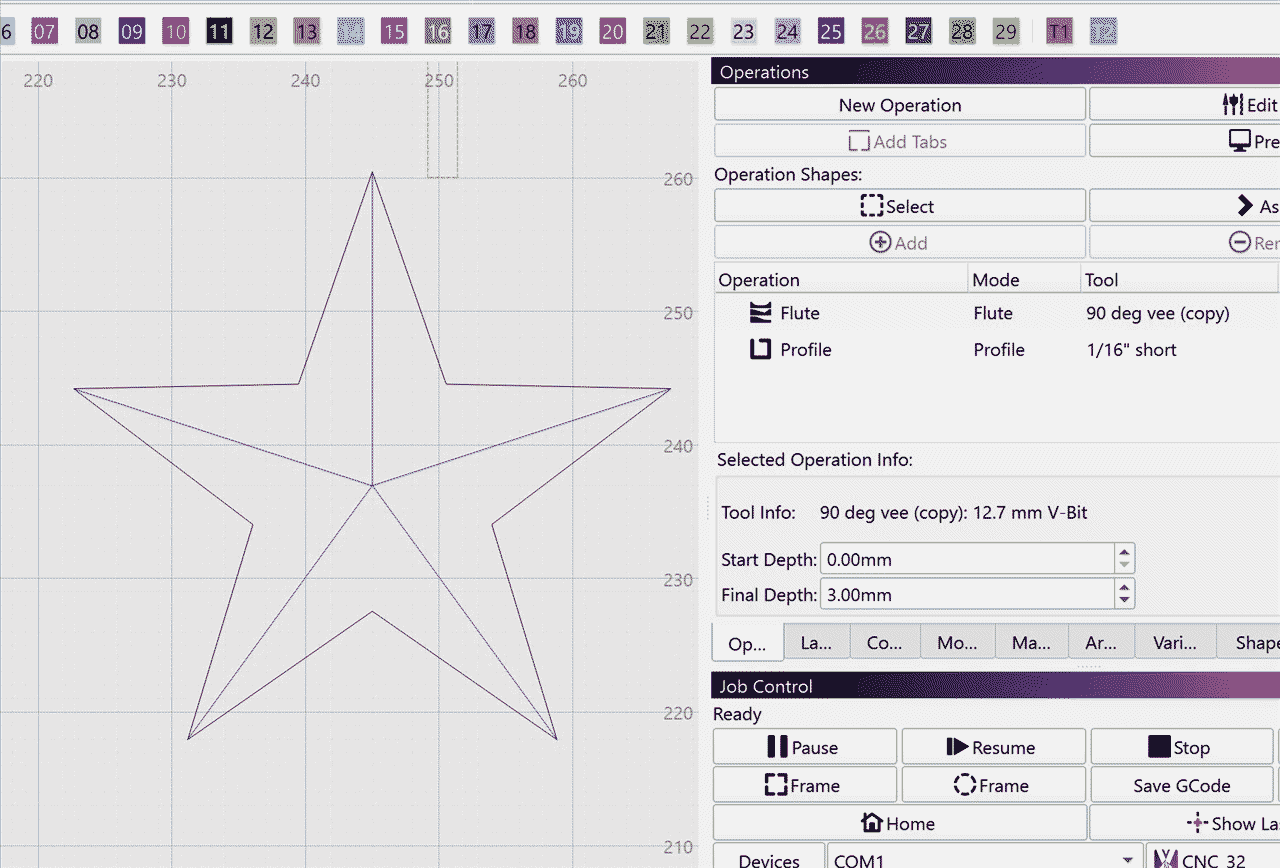Click the Final Depth input field

click(x=967, y=595)
